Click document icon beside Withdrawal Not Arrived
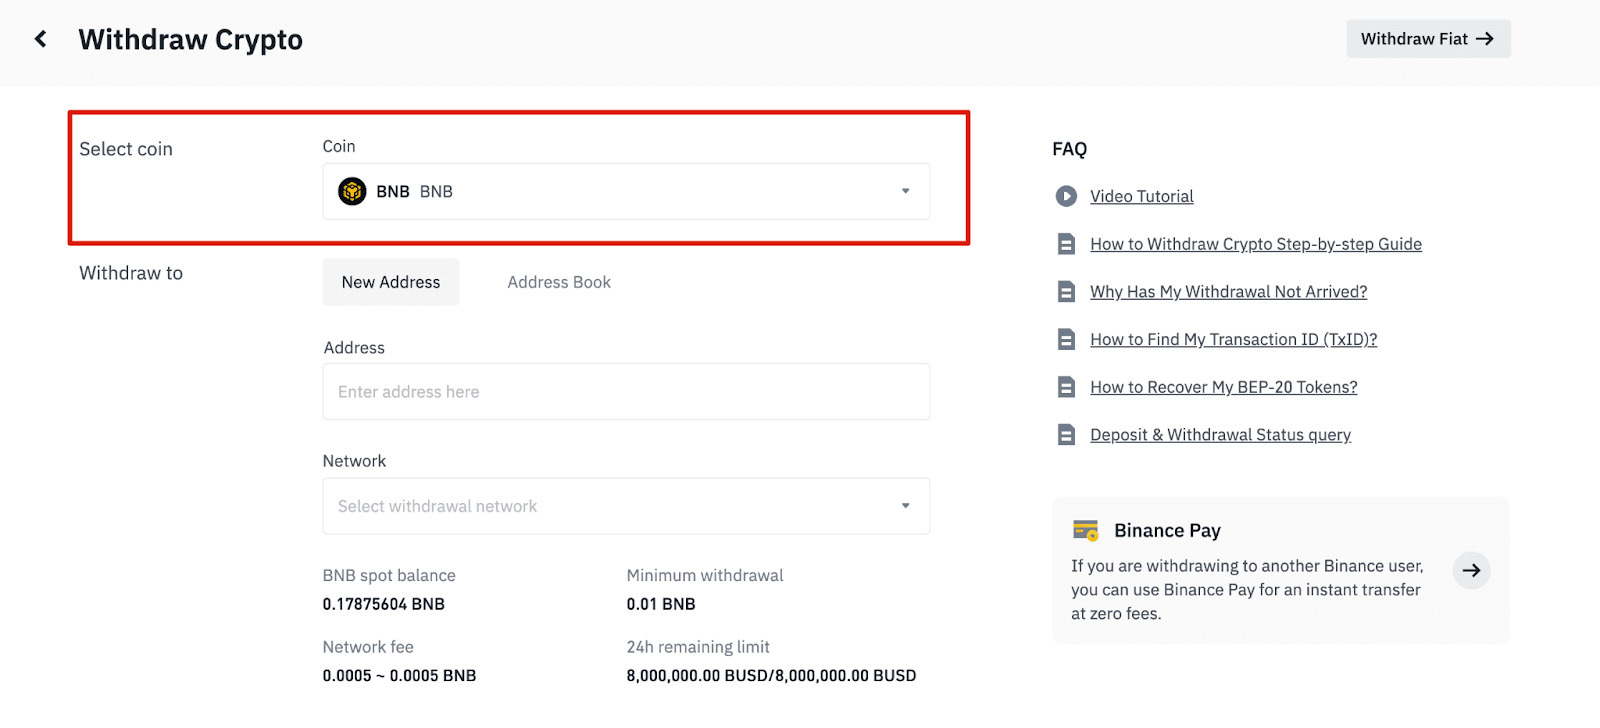The image size is (1600, 728). [1066, 292]
